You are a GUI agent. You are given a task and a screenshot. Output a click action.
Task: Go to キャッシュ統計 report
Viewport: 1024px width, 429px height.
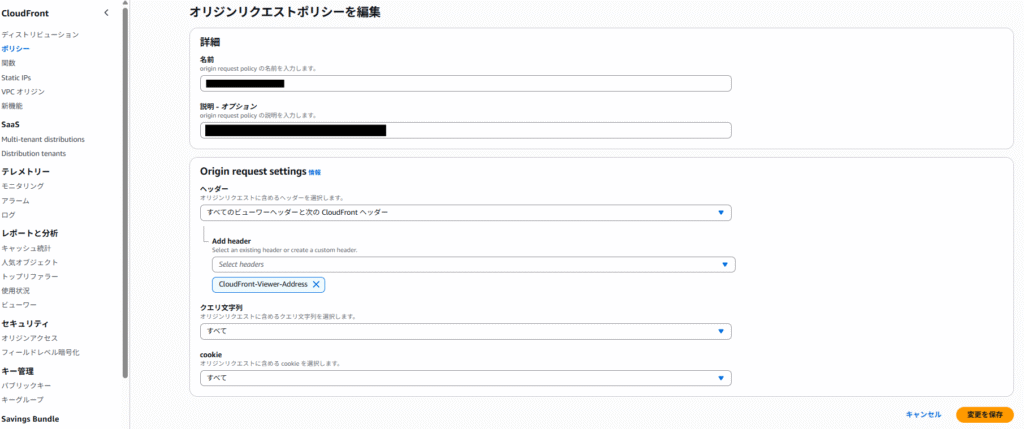click(x=26, y=248)
